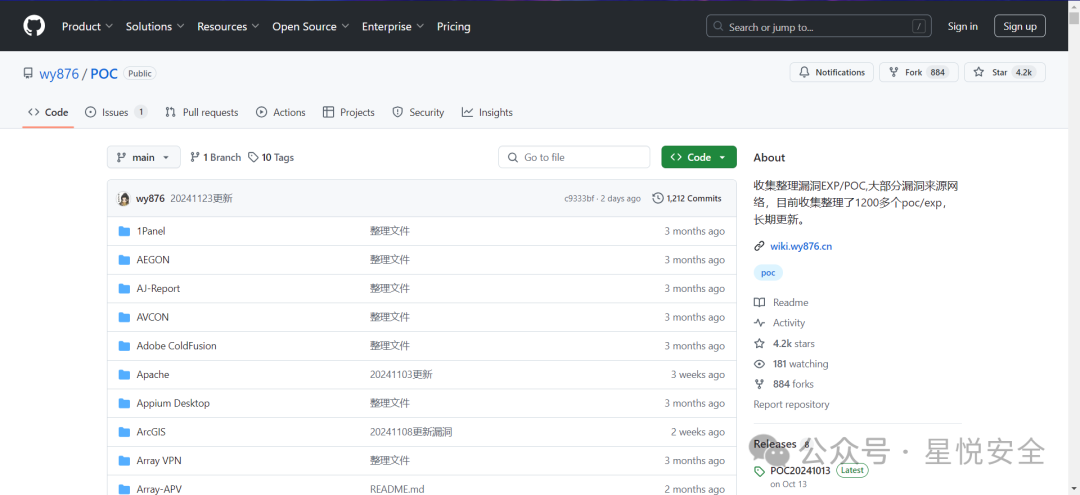The width and height of the screenshot is (1080, 495).
Task: Open the AEGON folder
Action: click(x=153, y=260)
